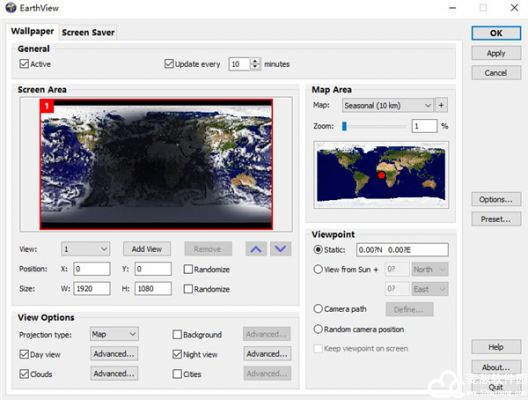
Task: Toggle the Clouds checkbox
Action: [x=24, y=374]
